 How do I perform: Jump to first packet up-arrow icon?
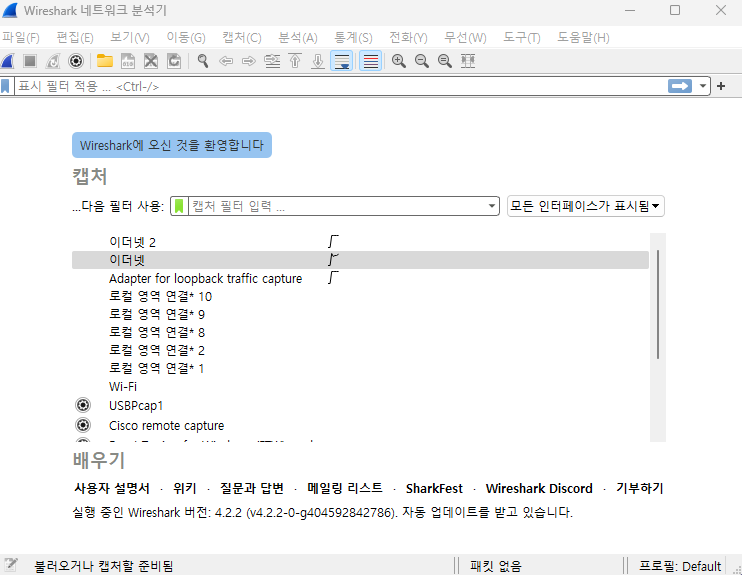pos(295,61)
